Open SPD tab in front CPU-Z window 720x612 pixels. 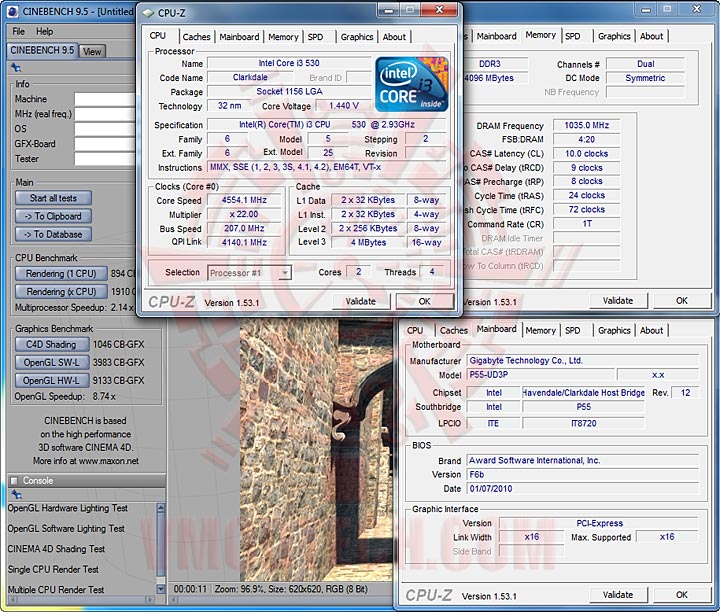click(315, 37)
